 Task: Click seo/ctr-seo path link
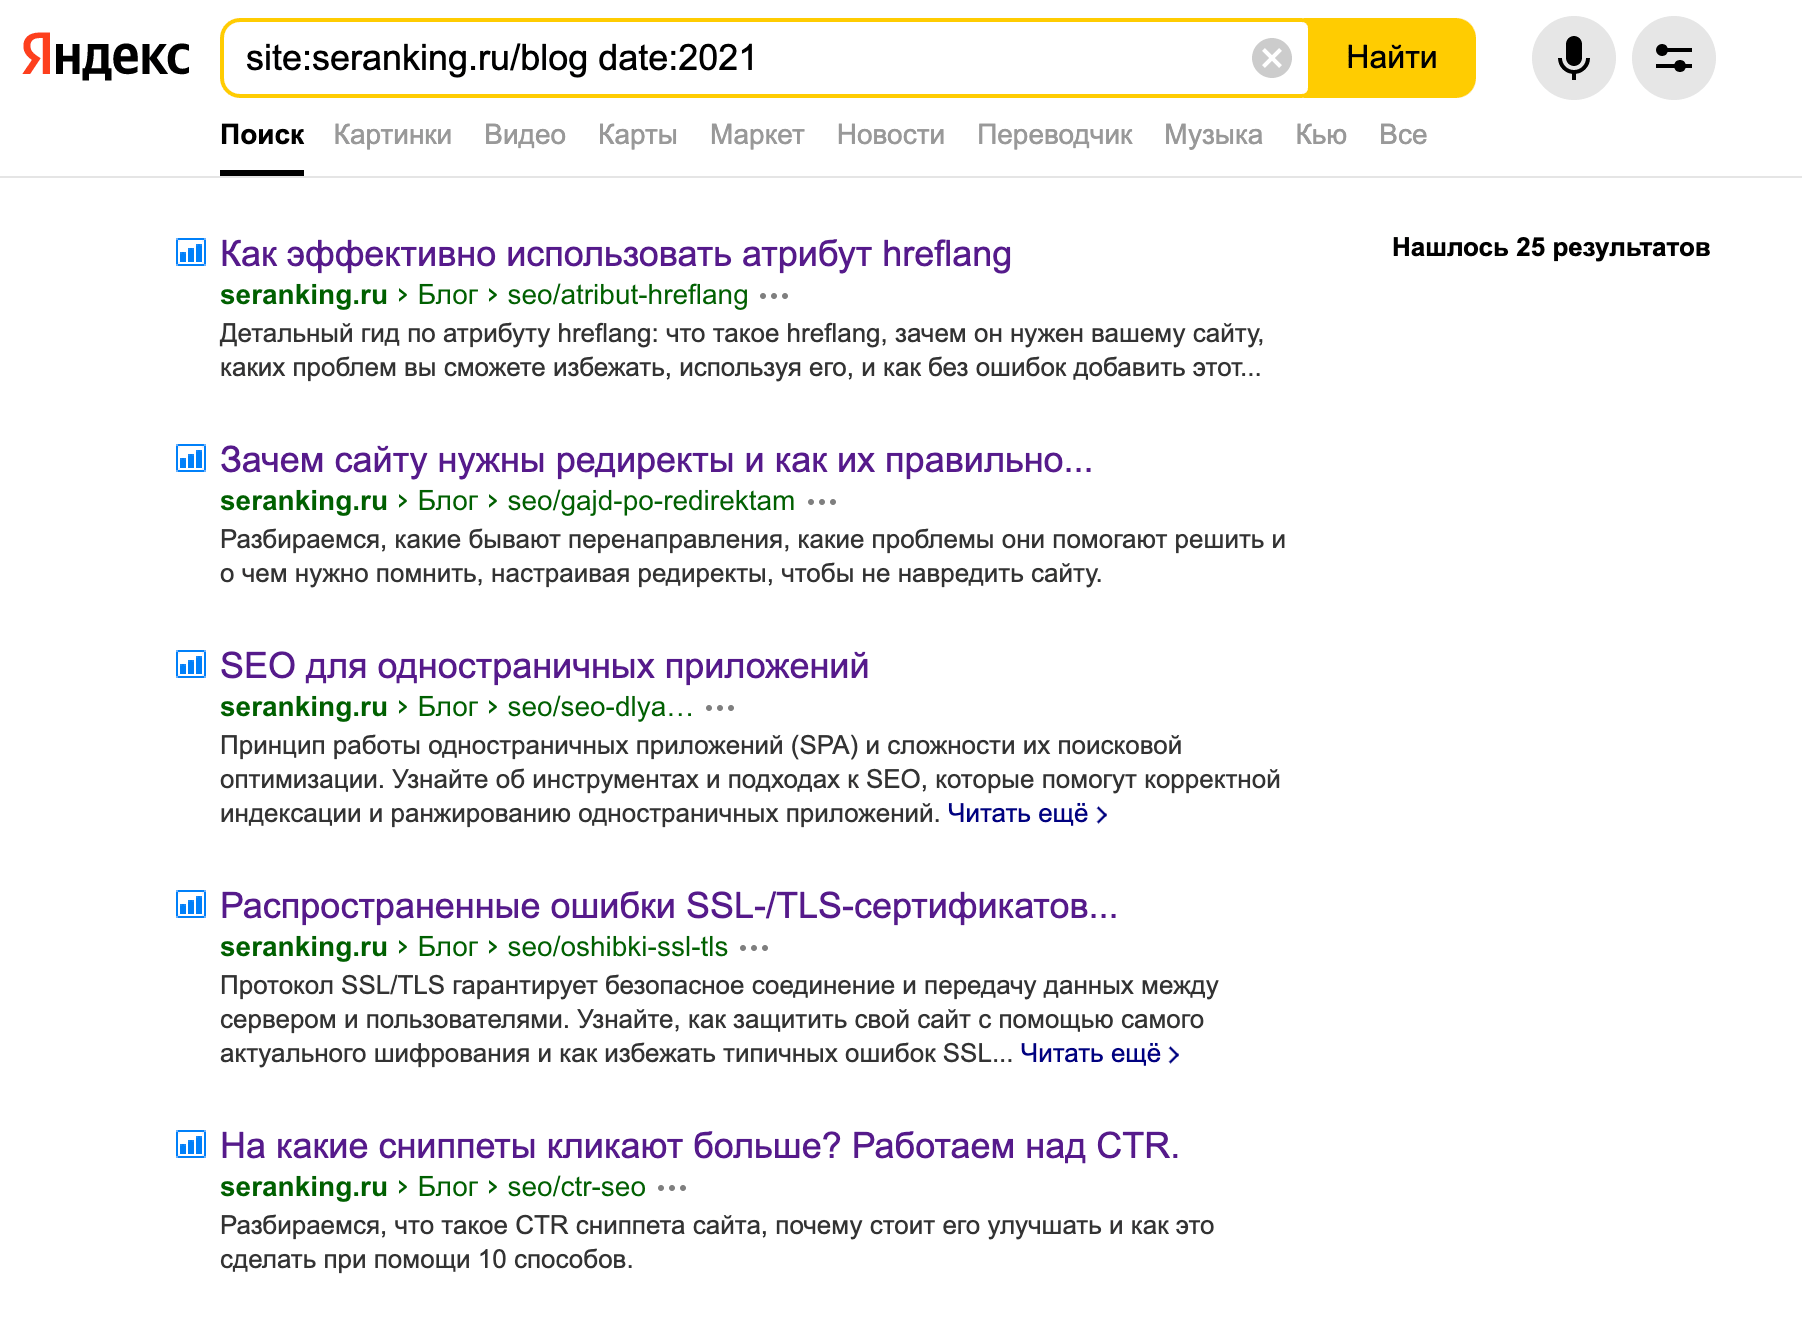[576, 1187]
